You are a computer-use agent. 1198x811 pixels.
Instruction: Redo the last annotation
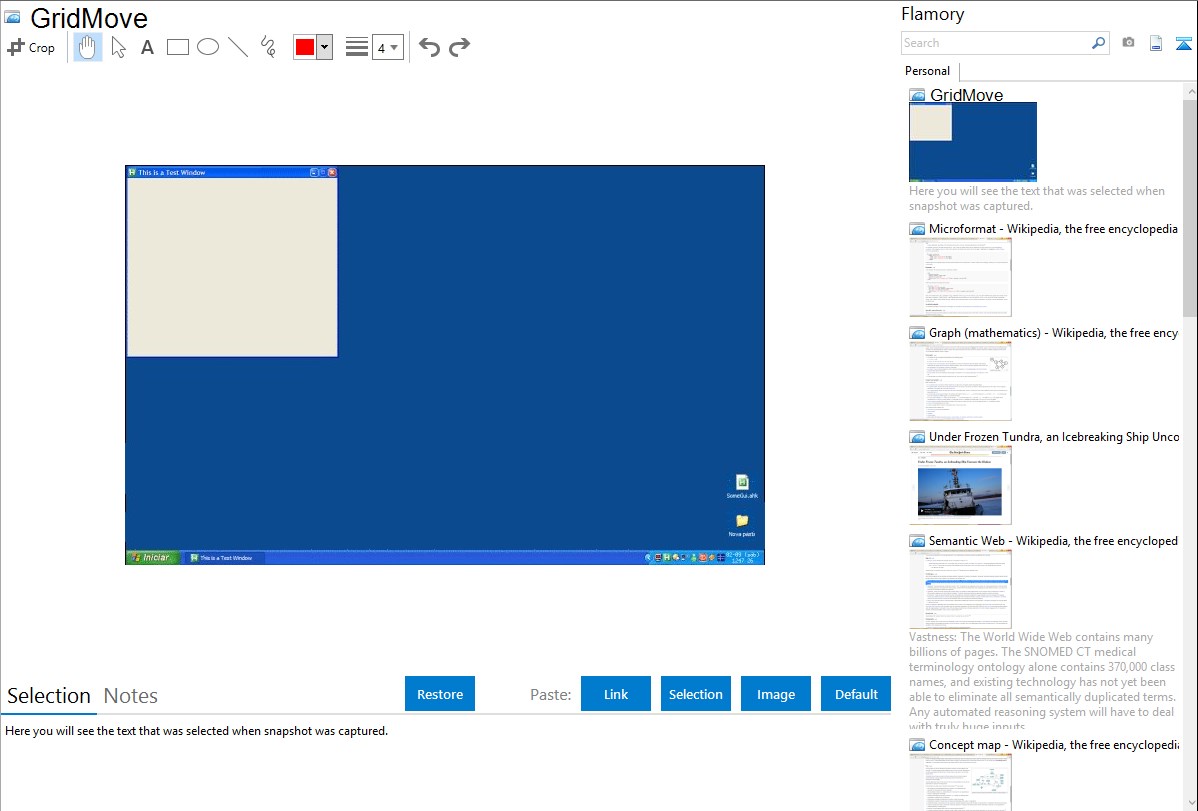pyautogui.click(x=459, y=47)
